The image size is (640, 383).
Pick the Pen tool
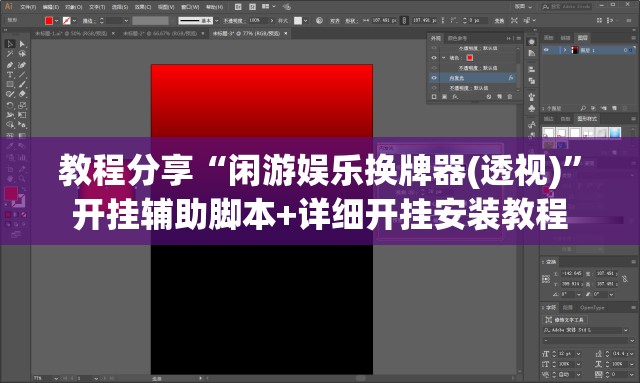[x=10, y=65]
